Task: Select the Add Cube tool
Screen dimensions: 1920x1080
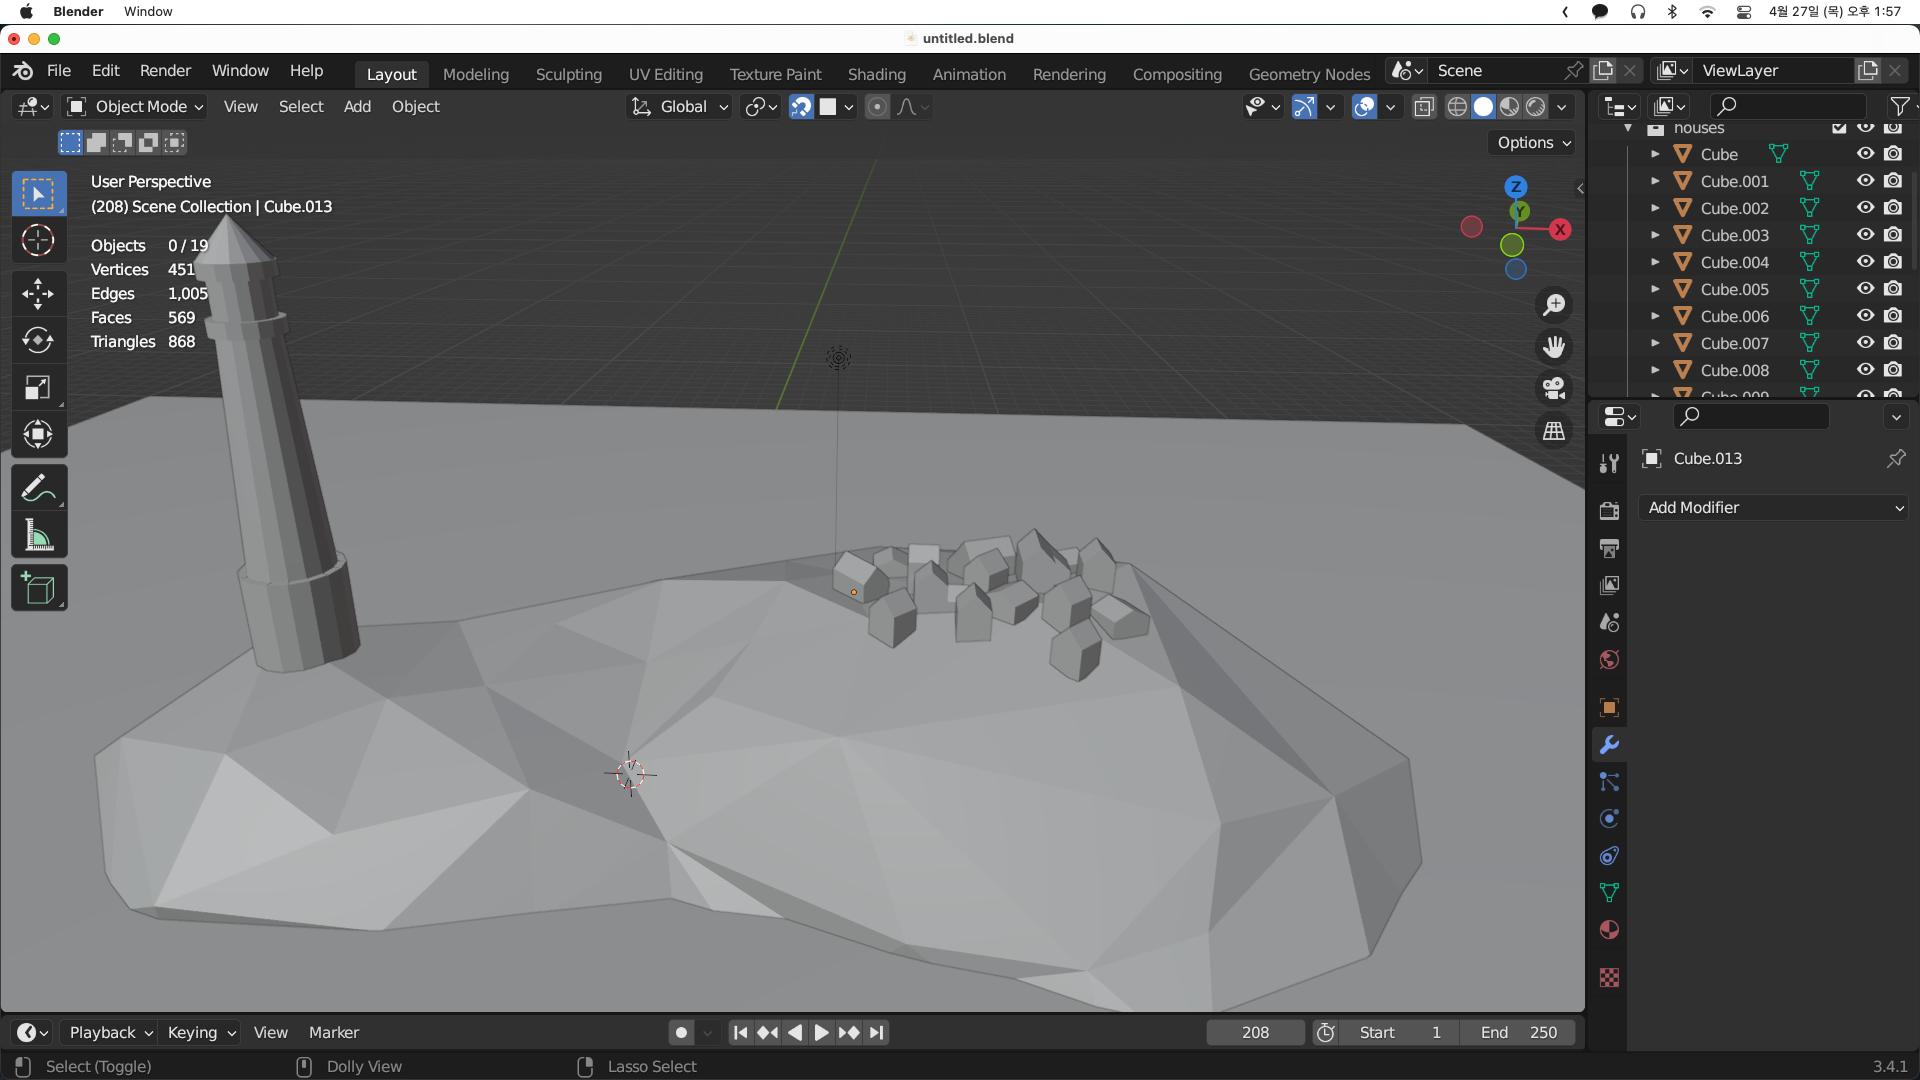Action: coord(39,589)
